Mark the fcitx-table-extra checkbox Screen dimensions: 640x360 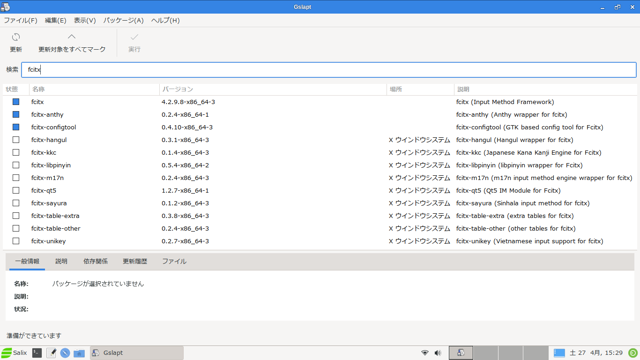16,216
